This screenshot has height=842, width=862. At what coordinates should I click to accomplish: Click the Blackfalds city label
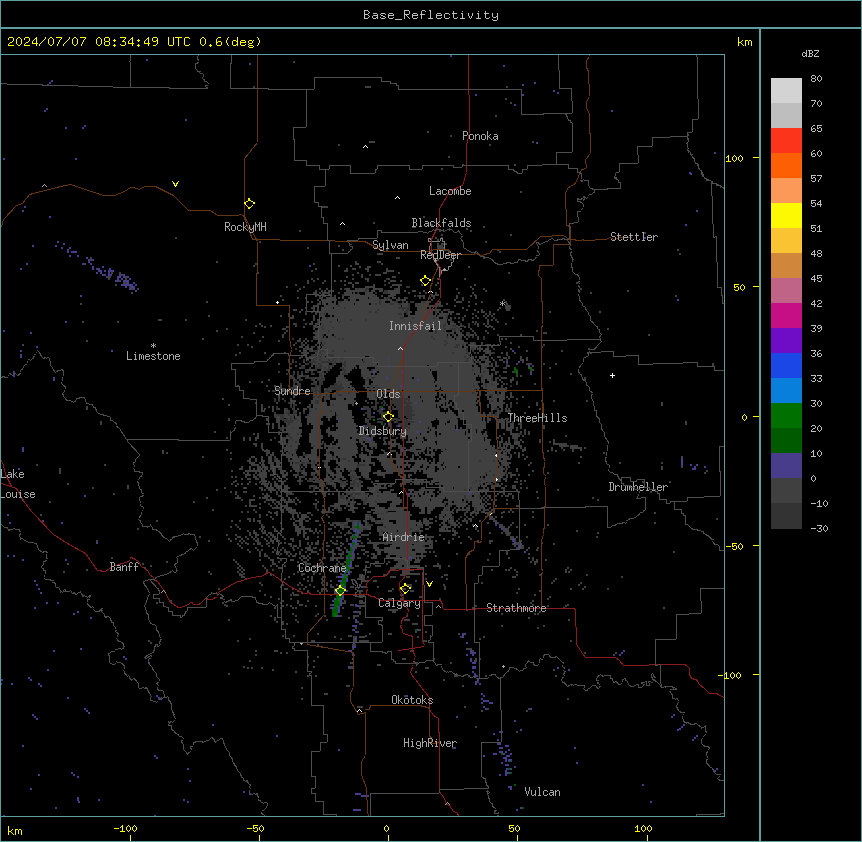[441, 223]
